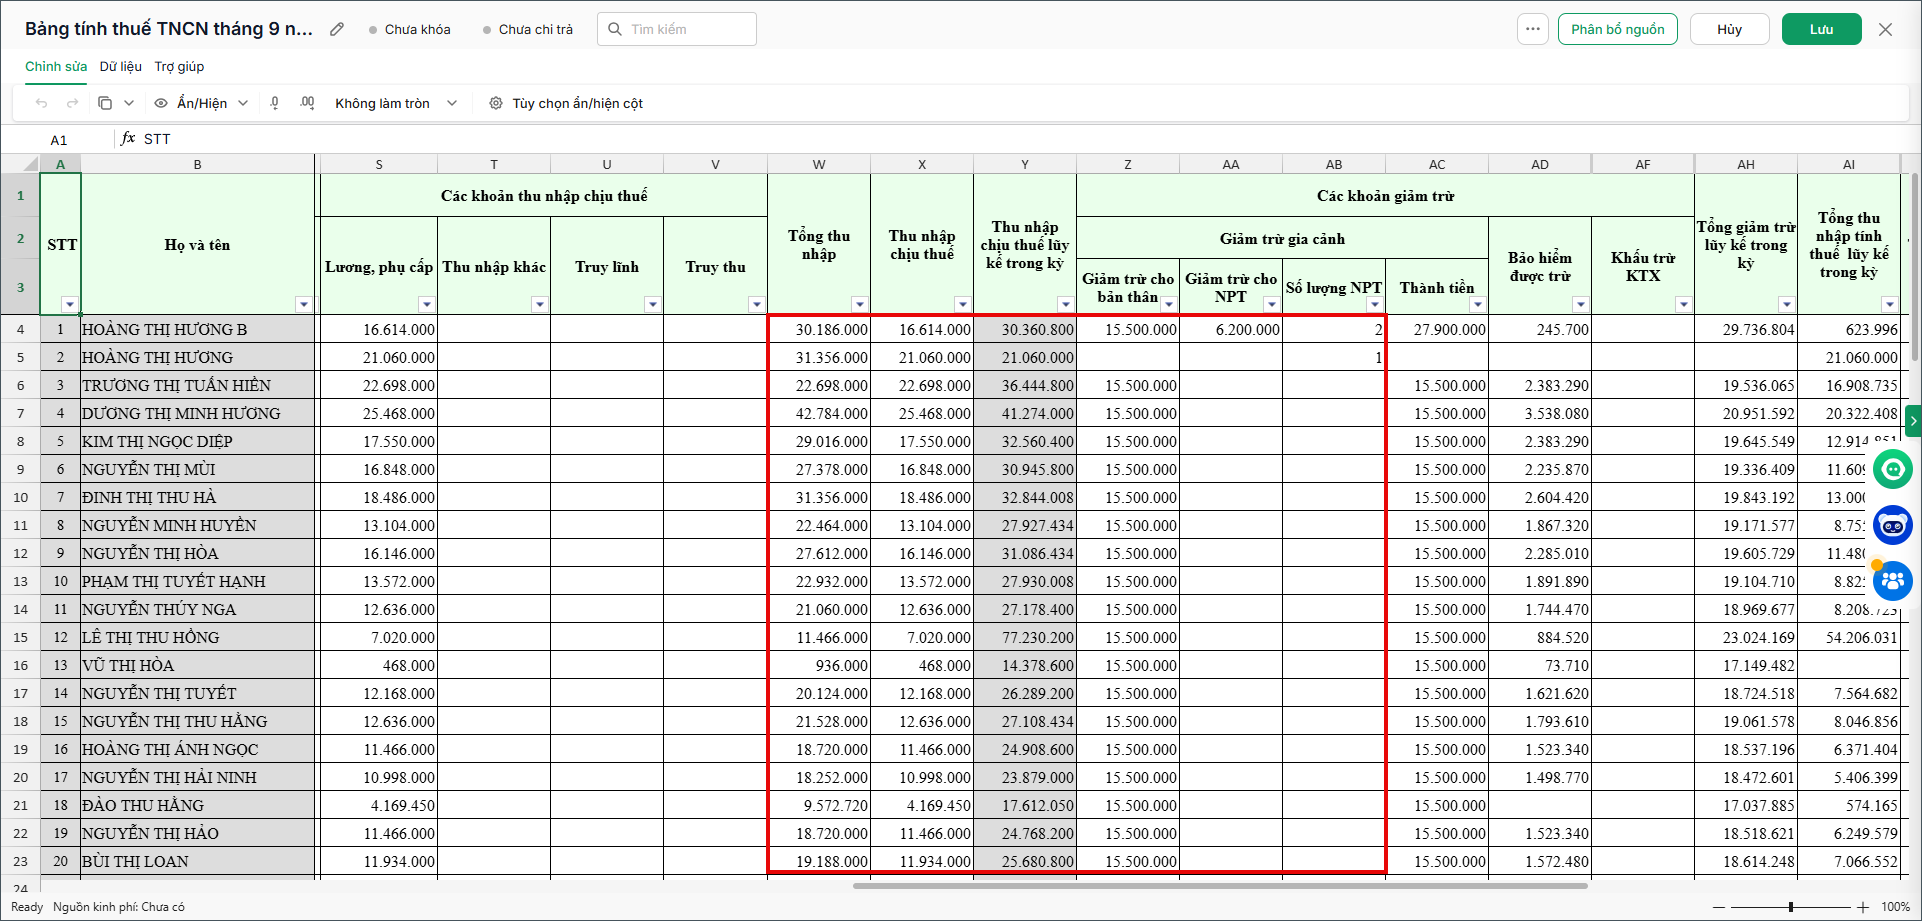This screenshot has height=921, width=1922.
Task: Open the filter arrow on the Lương, phụ cấp column
Action: (x=427, y=305)
